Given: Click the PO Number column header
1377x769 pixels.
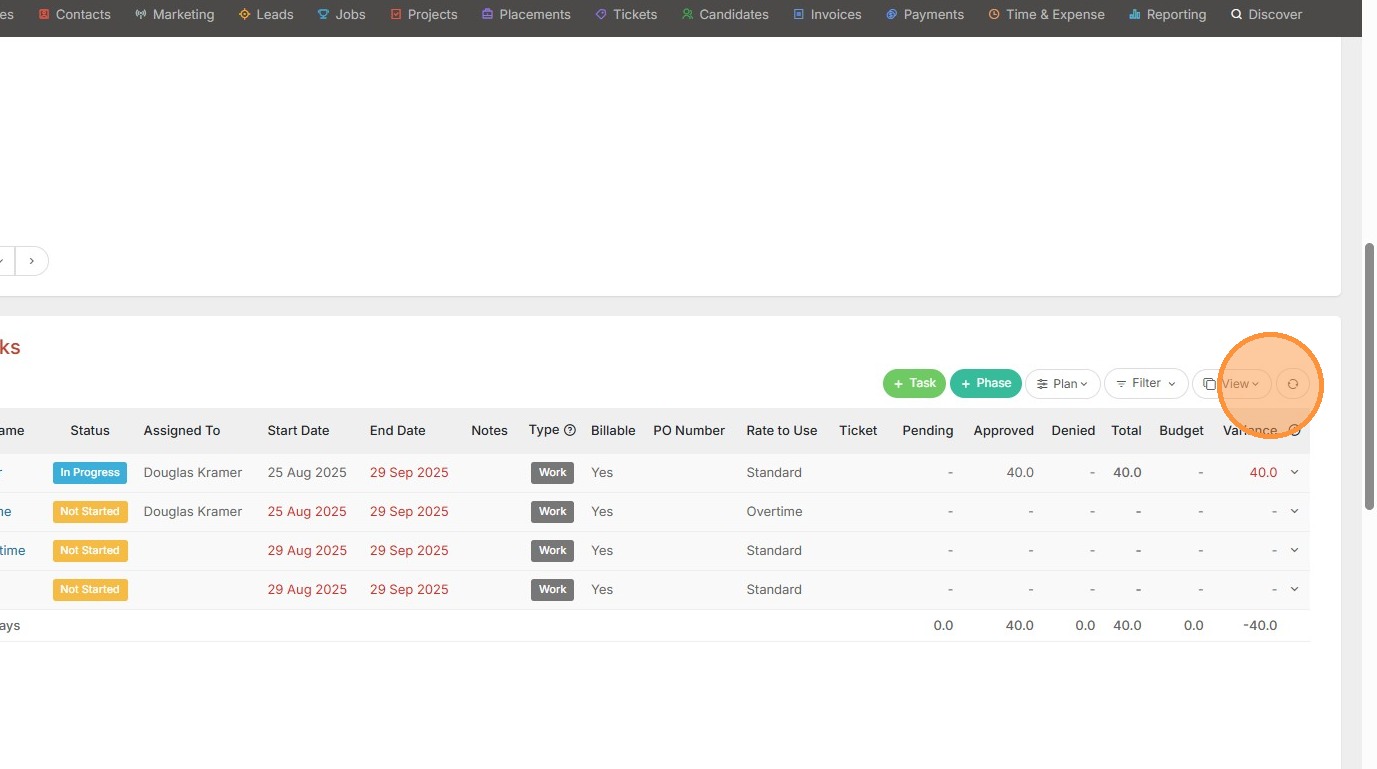Looking at the screenshot, I should click(689, 431).
